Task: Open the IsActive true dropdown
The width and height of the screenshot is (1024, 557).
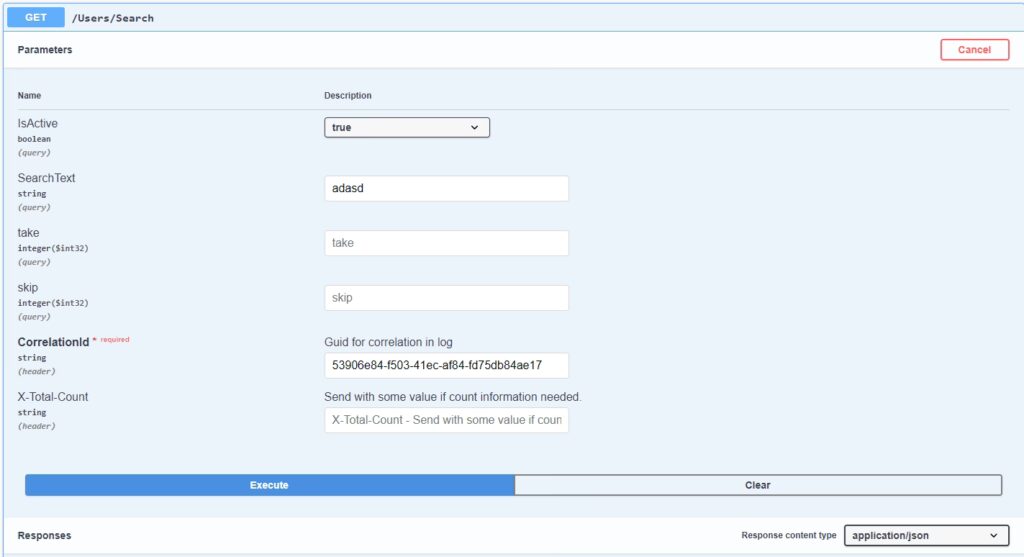Action: tap(406, 128)
